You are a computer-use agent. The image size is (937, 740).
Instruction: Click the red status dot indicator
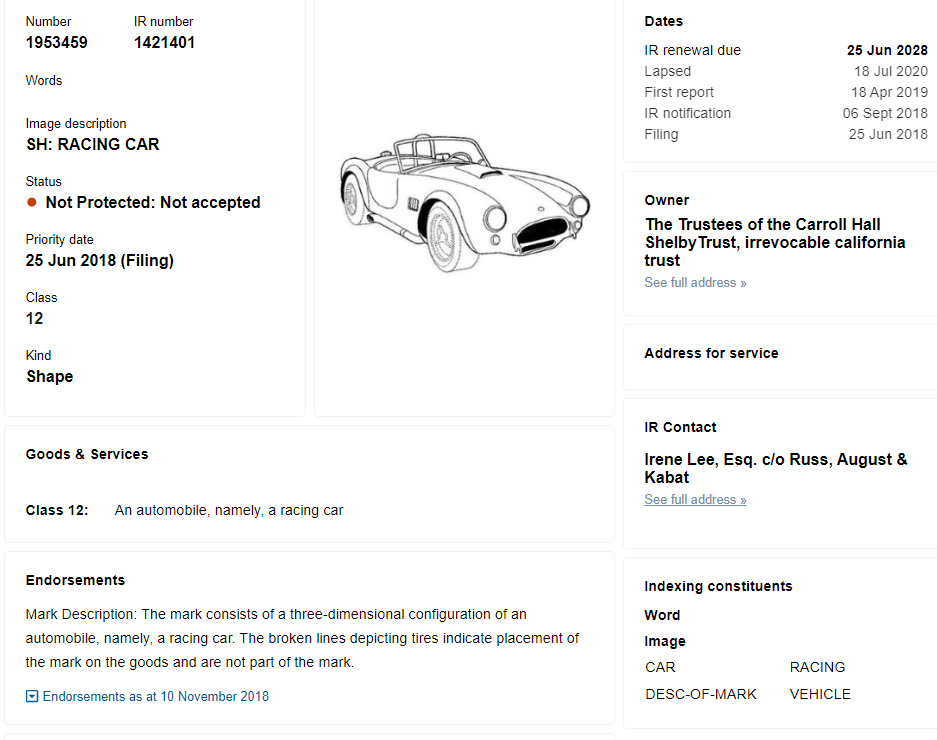pyautogui.click(x=32, y=203)
